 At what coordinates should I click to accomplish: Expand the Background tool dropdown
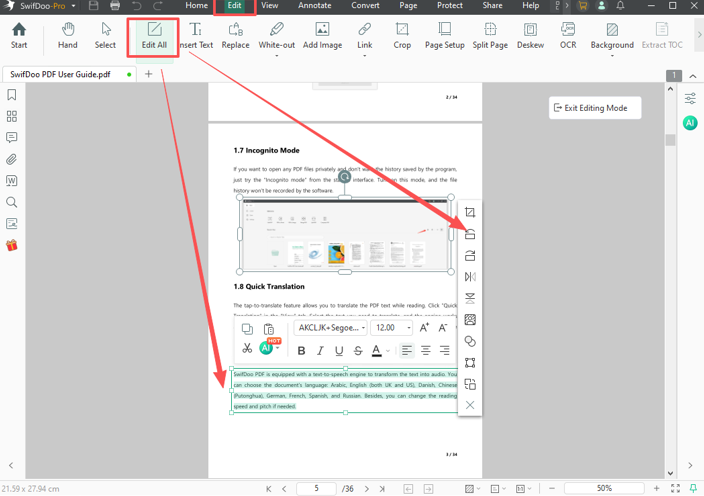pyautogui.click(x=612, y=55)
